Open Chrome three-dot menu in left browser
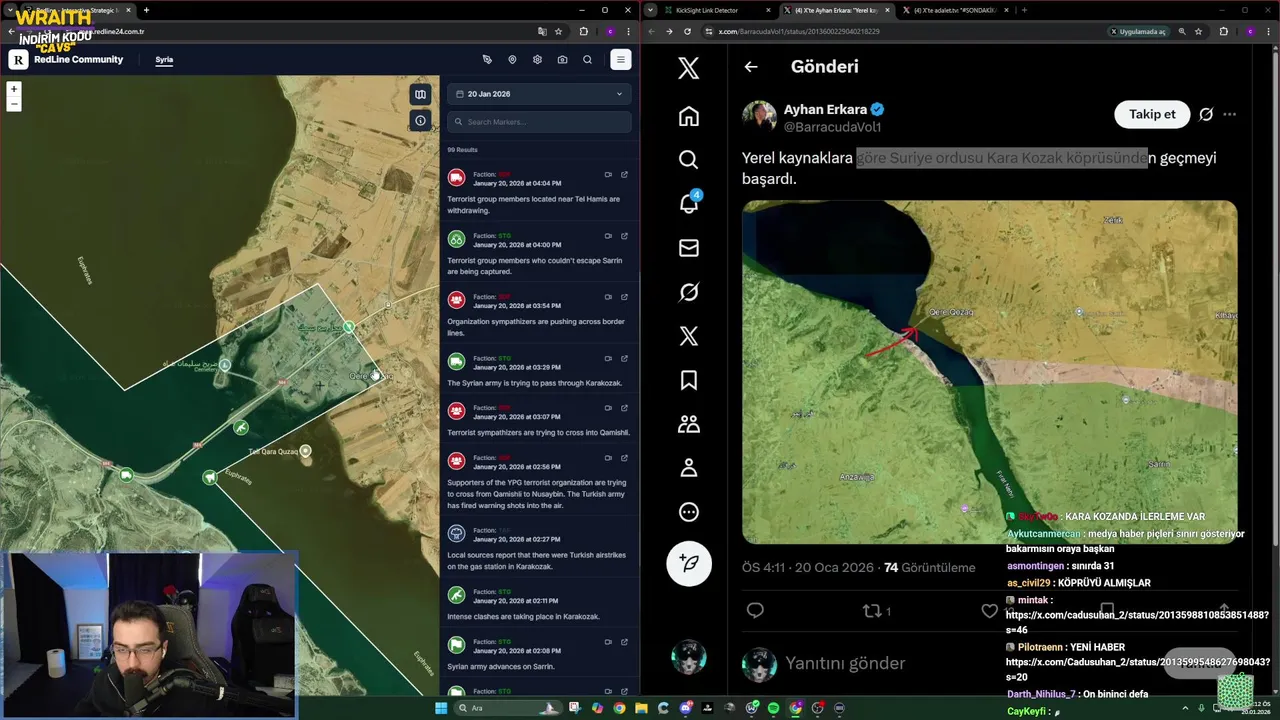The width and height of the screenshot is (1280, 720). coord(629,32)
